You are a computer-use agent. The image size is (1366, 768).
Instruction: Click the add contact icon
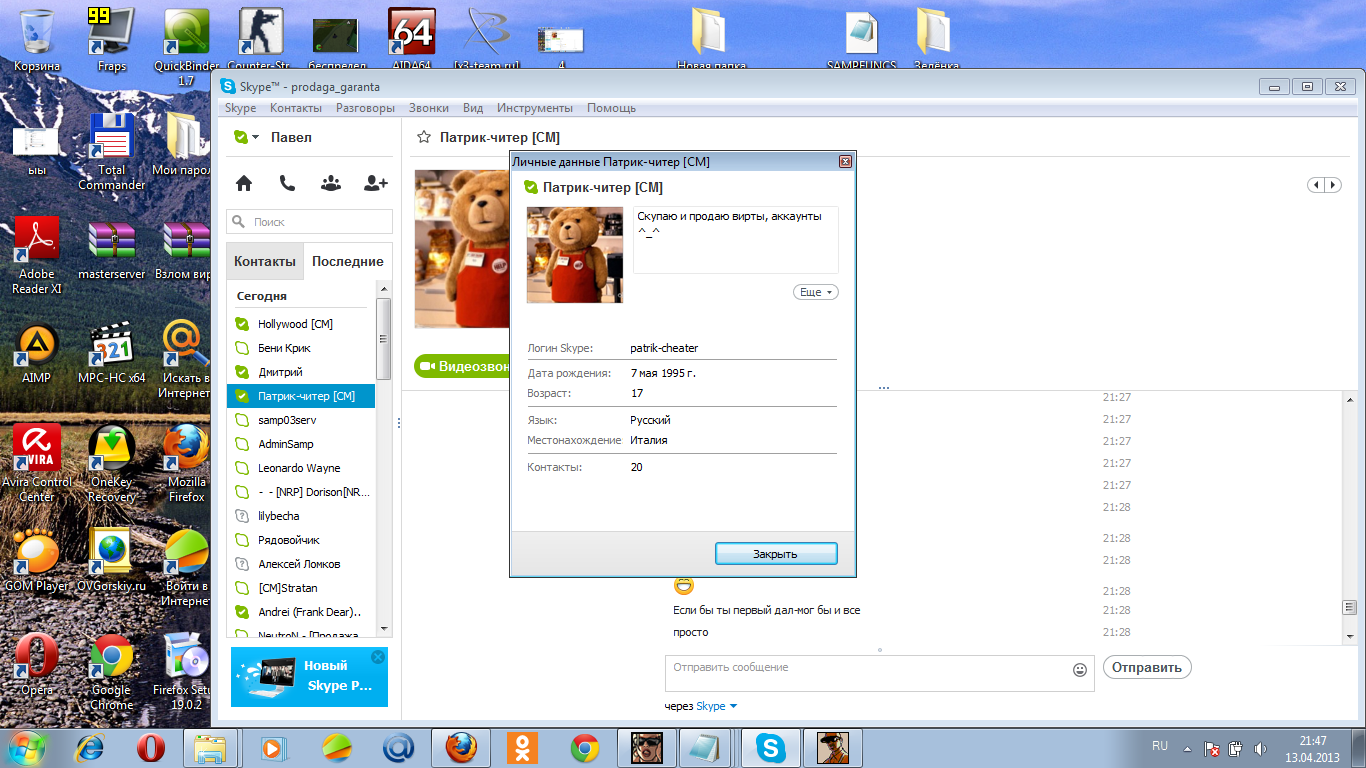[x=376, y=183]
